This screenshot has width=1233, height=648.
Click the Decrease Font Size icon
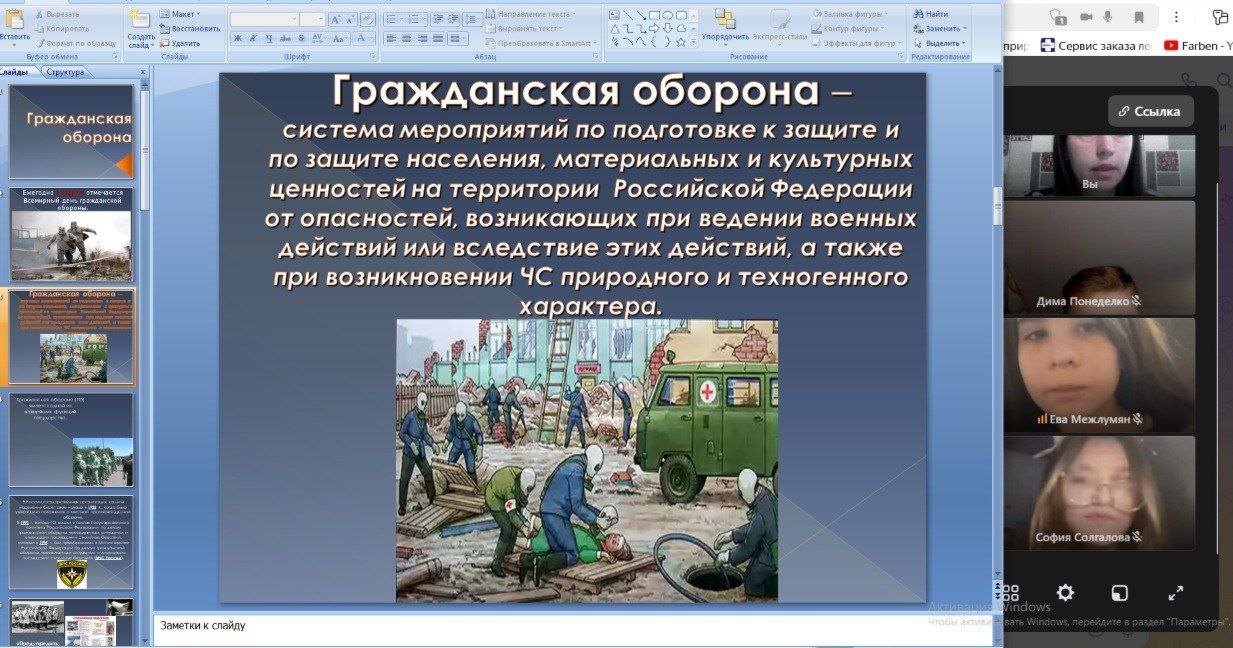[x=351, y=19]
